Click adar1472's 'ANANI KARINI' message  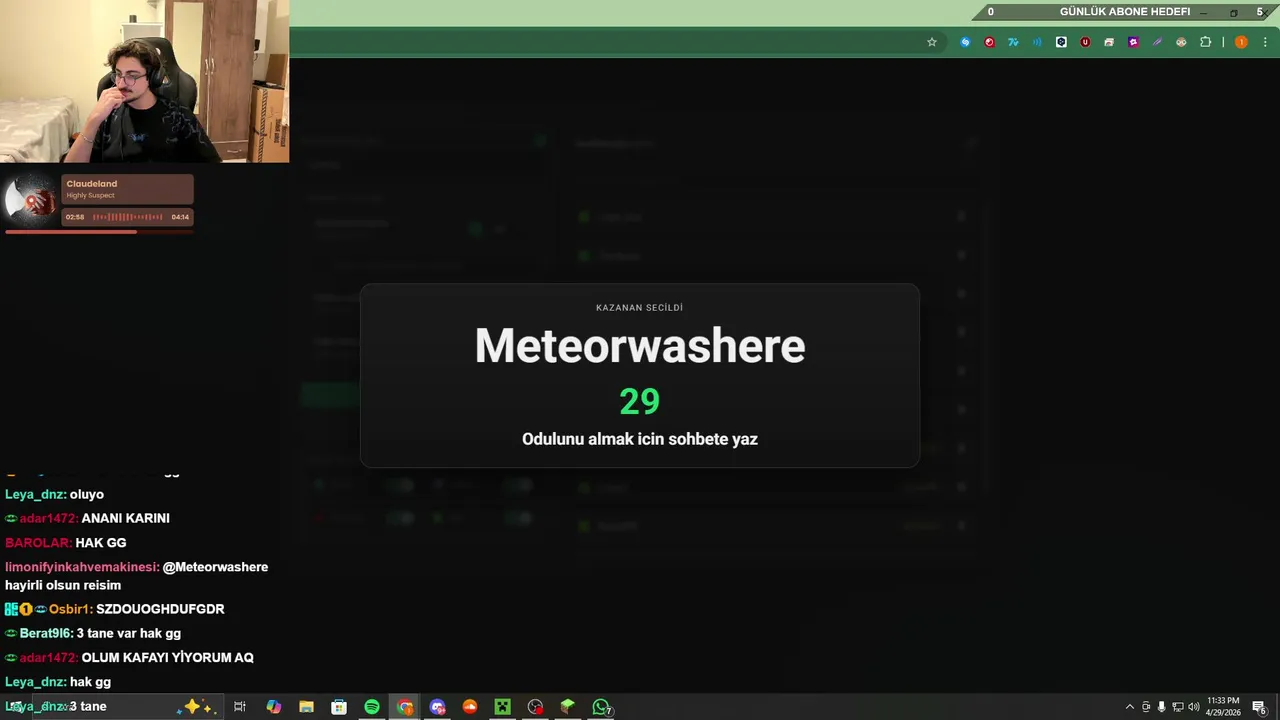pos(126,518)
